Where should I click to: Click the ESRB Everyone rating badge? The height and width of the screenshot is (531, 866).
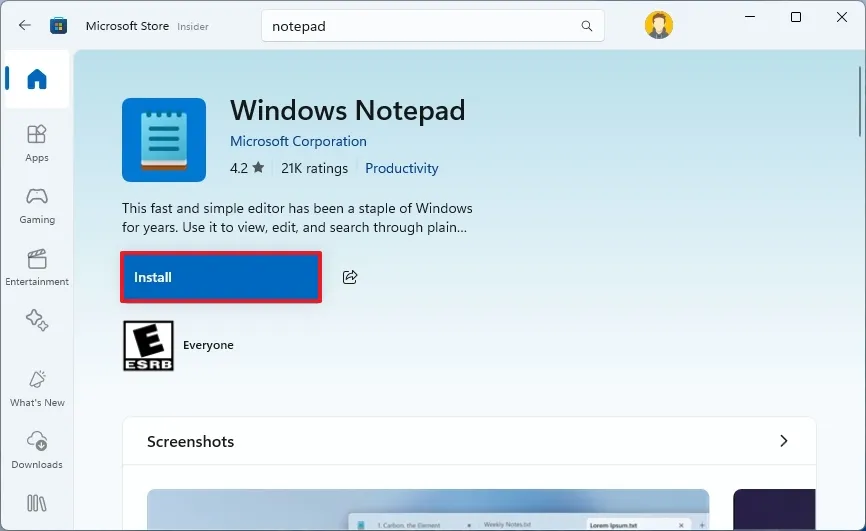(x=148, y=345)
